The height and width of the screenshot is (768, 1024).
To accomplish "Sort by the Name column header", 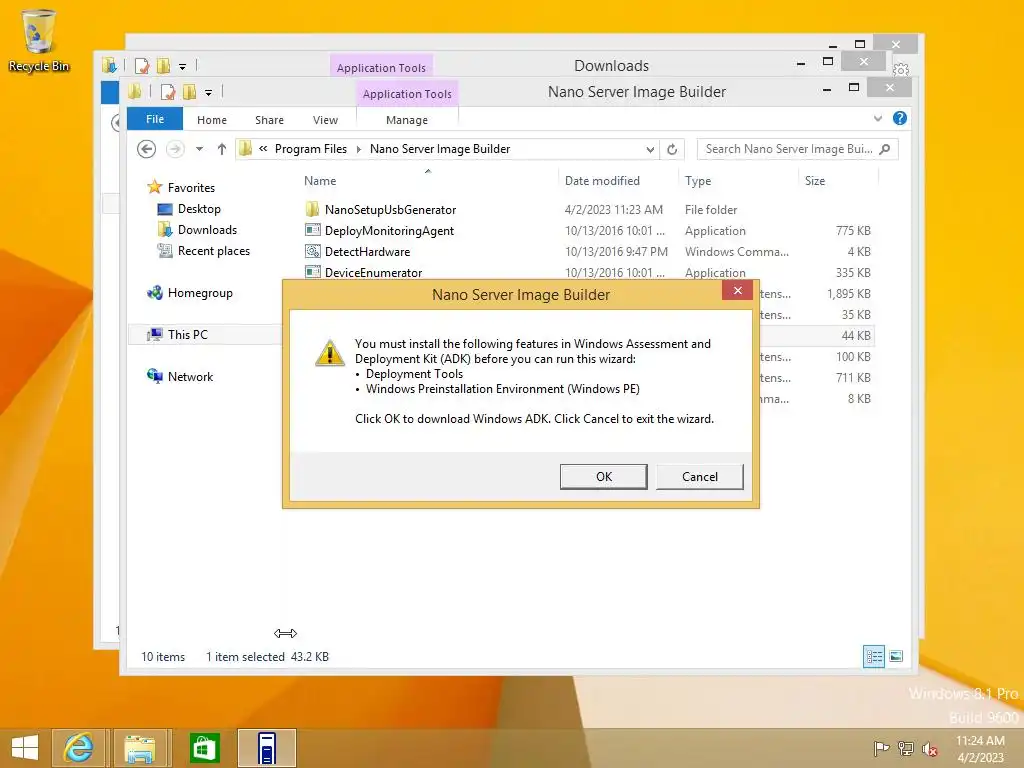I will pyautogui.click(x=320, y=181).
